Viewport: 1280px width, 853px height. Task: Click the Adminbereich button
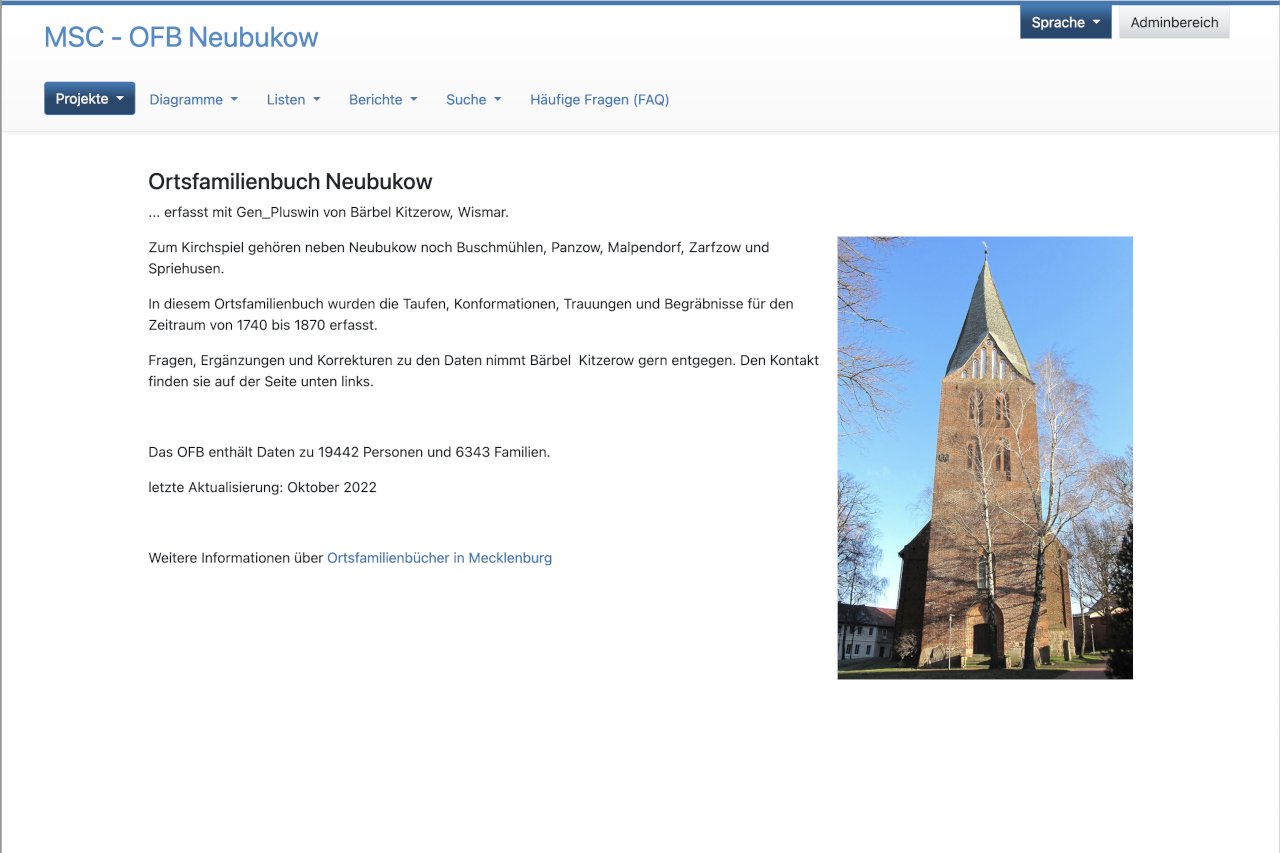click(1174, 22)
